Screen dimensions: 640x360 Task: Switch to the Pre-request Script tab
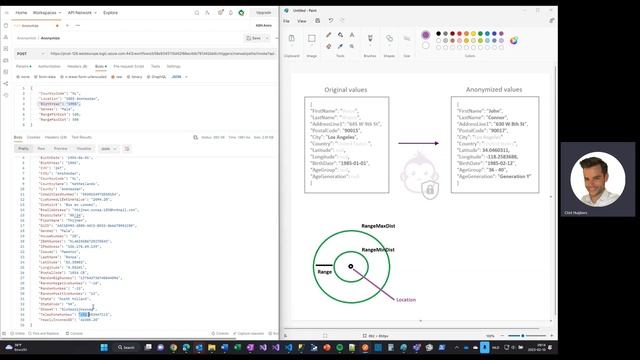(x=129, y=66)
